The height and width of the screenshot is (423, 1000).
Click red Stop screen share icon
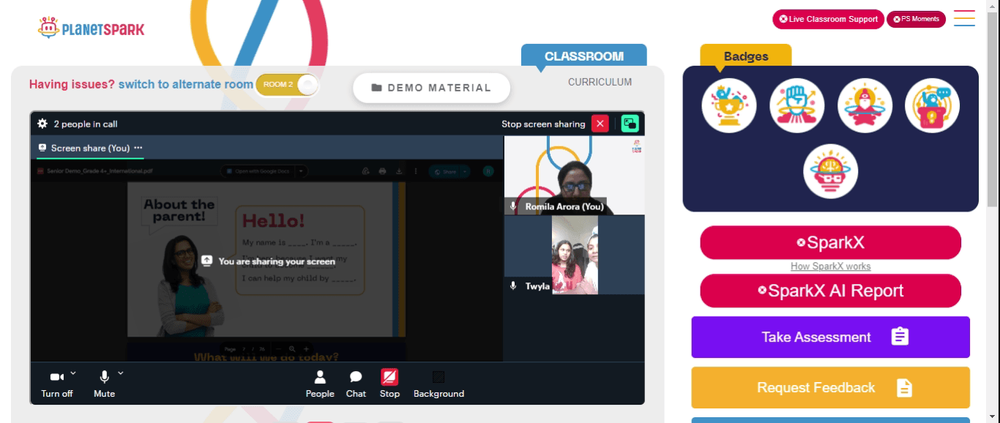pyautogui.click(x=390, y=377)
